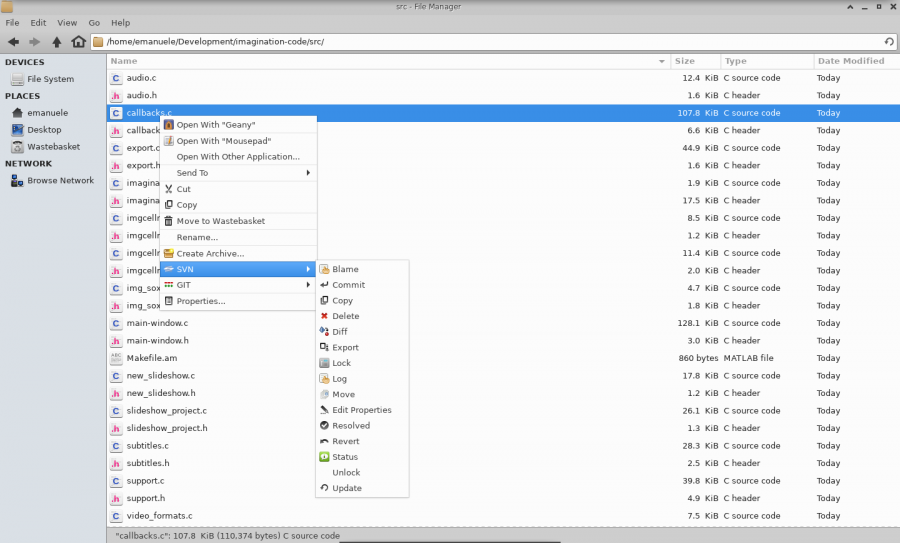900x543 pixels.
Task: Choose Unlock in the SVN submenu
Action: tap(362, 472)
